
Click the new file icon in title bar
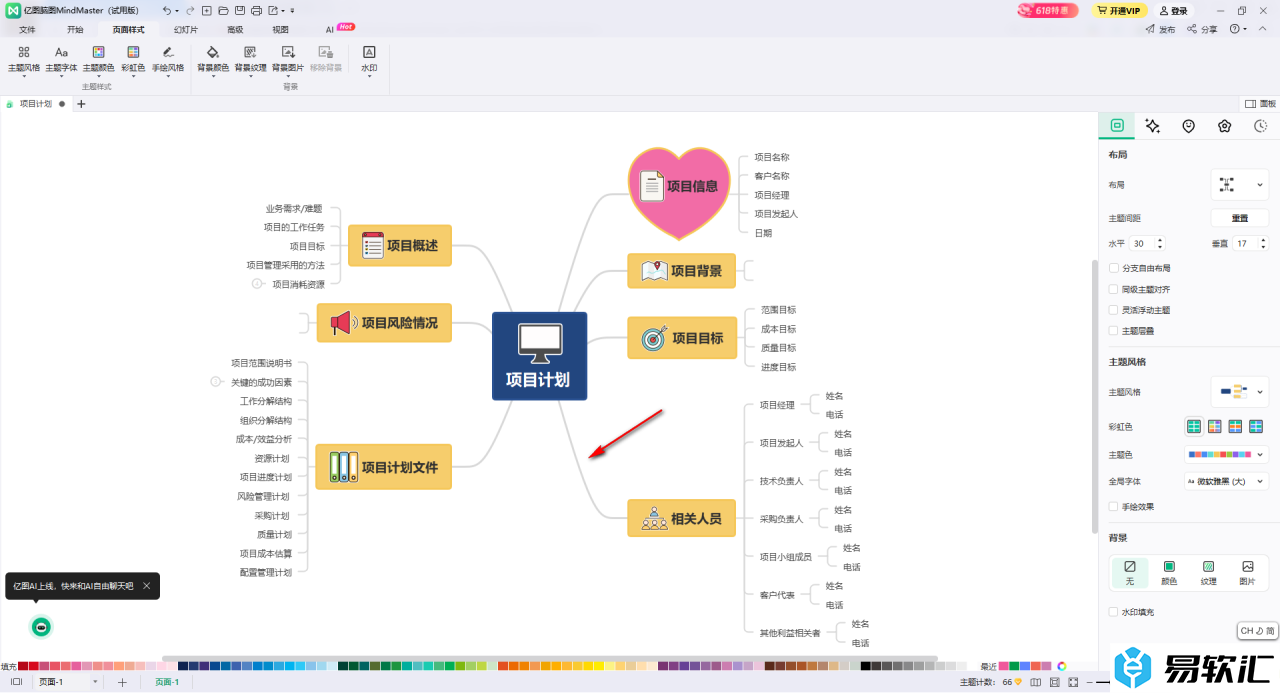coord(206,10)
